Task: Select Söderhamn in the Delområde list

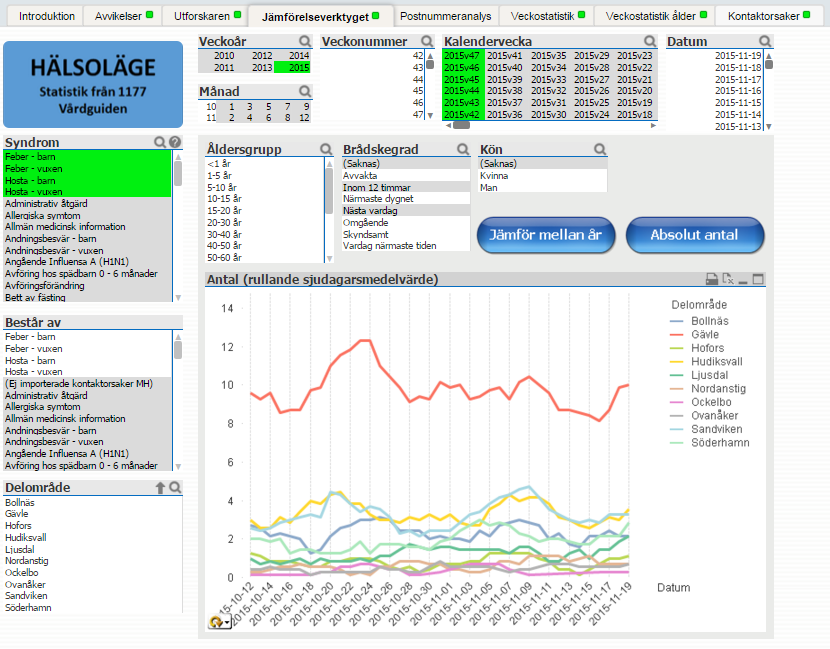Action: pos(93,608)
